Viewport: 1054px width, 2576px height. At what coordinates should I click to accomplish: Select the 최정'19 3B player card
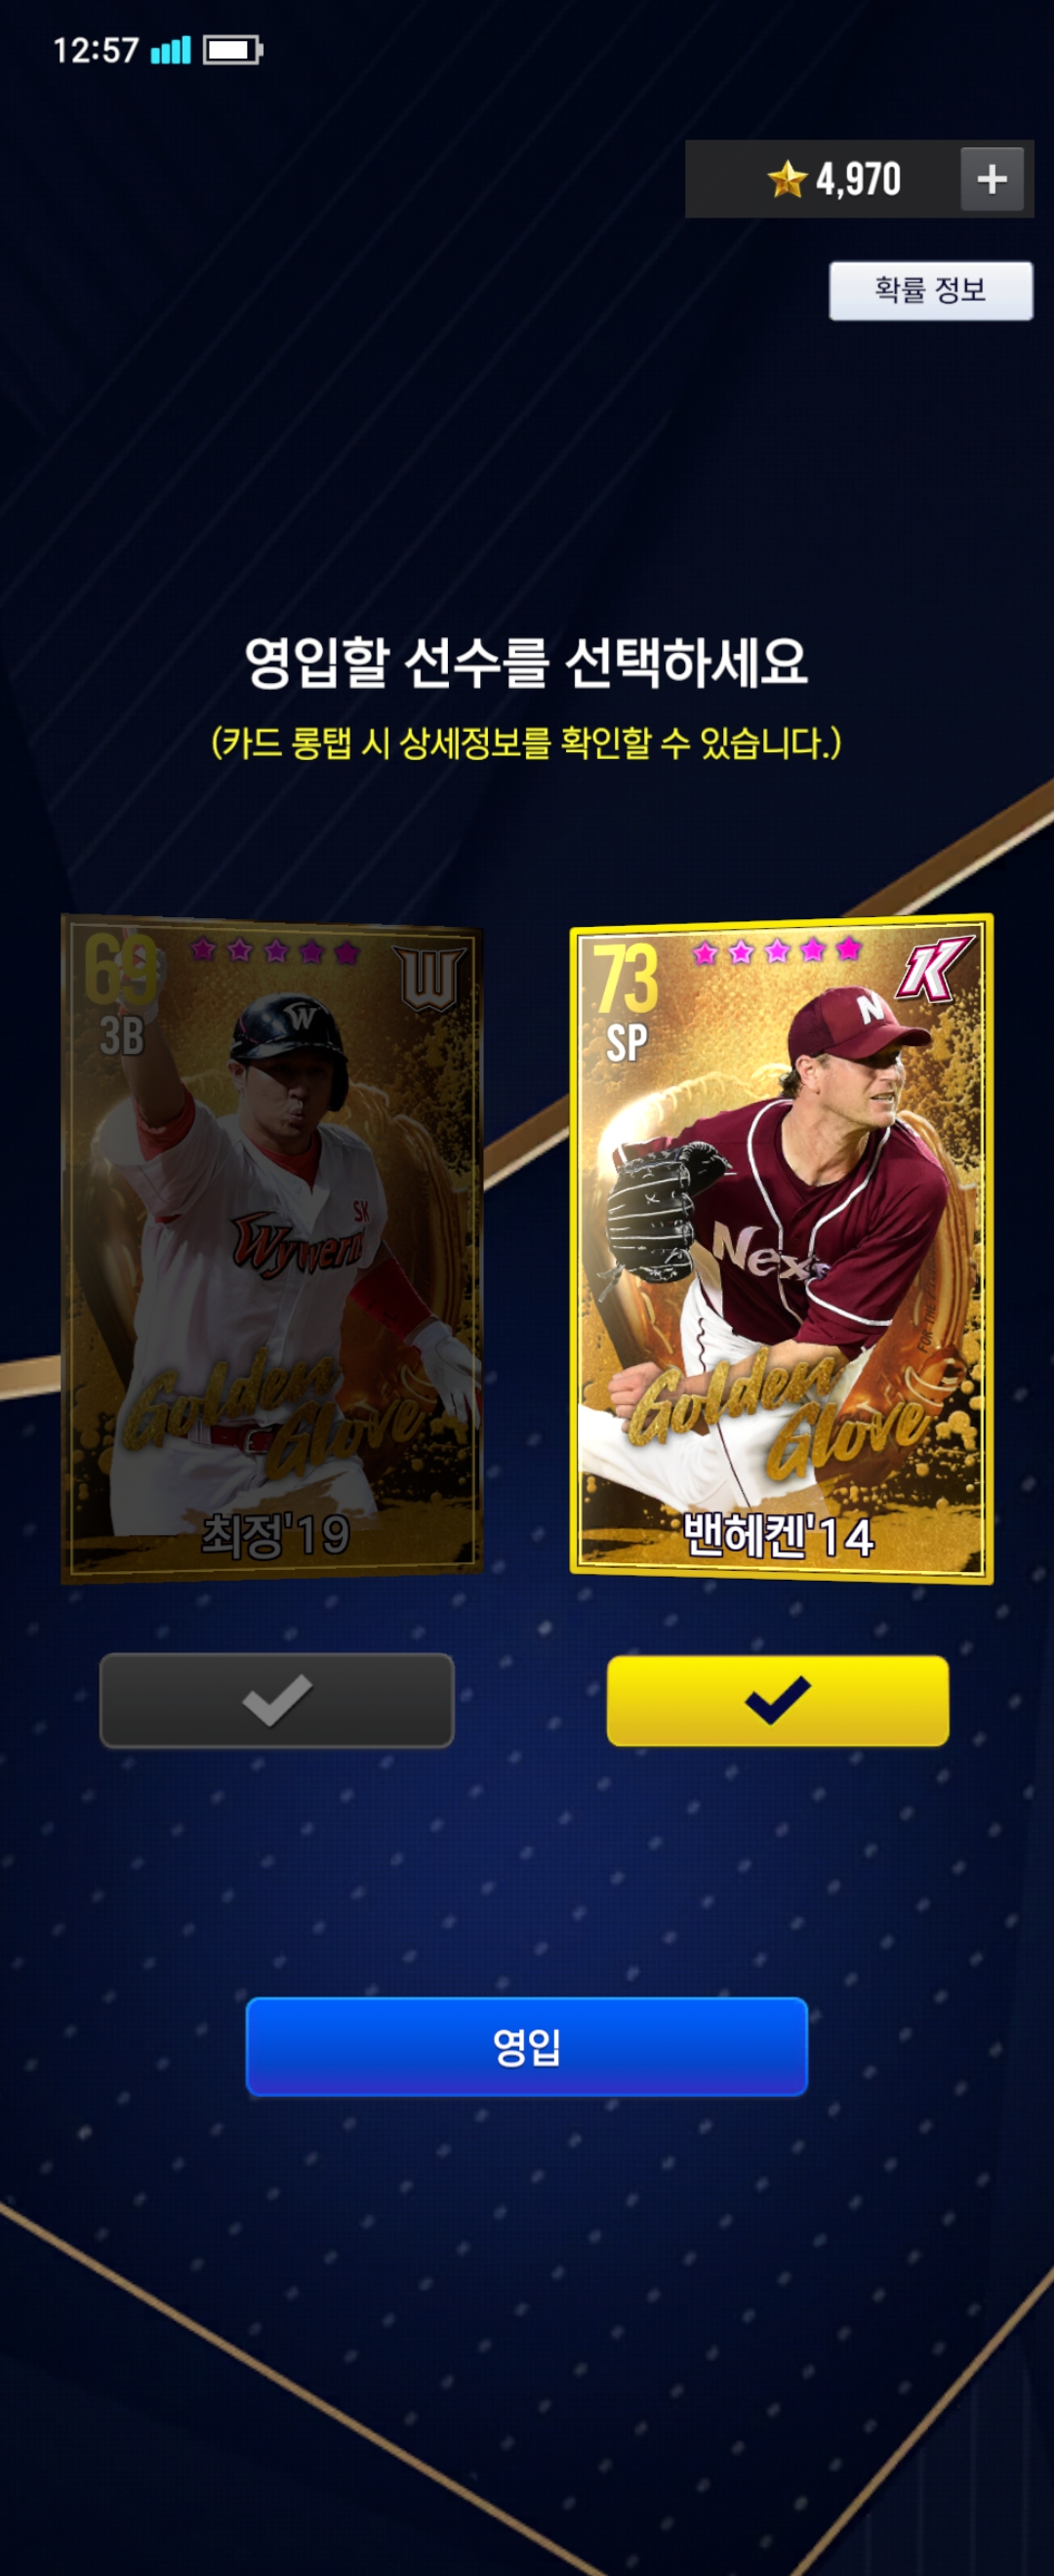(x=272, y=1248)
